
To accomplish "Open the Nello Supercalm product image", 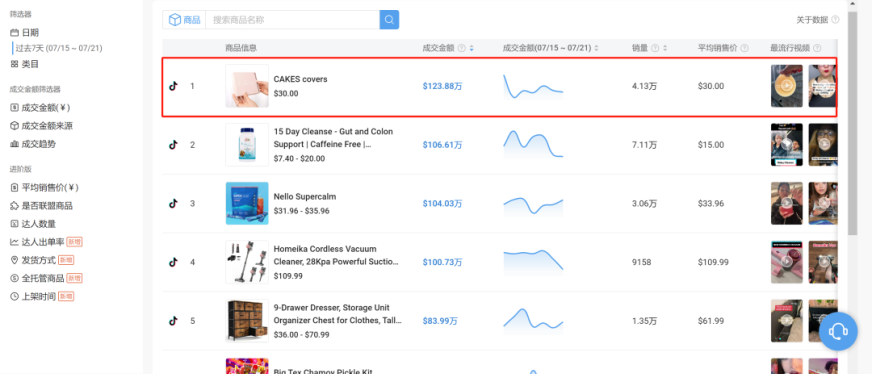I will point(247,203).
